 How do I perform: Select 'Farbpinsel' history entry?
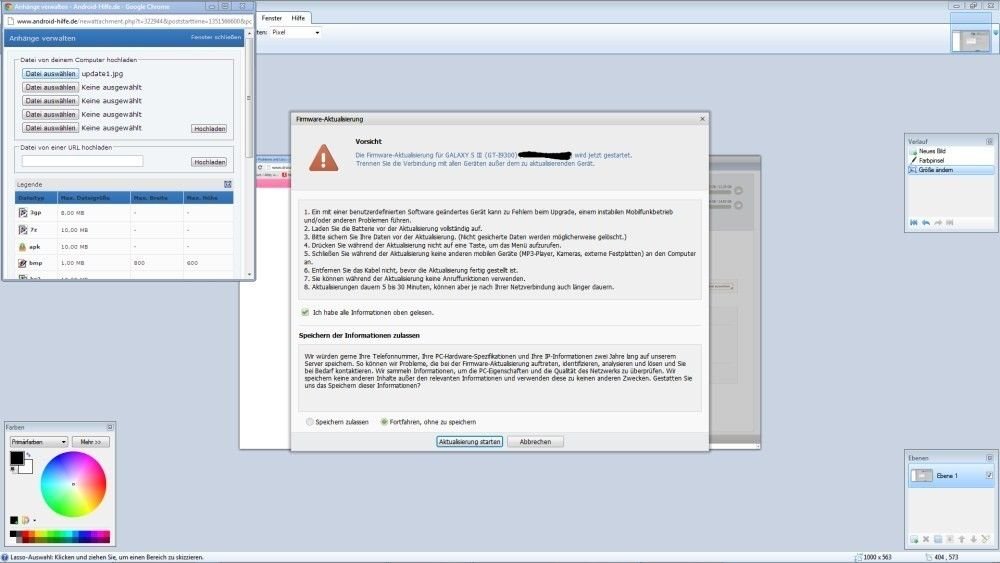coord(950,161)
